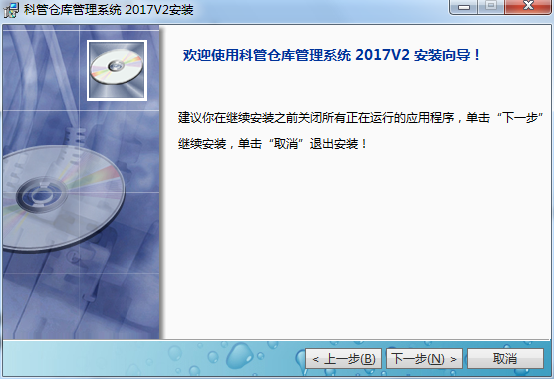This screenshot has width=554, height=379.
Task: Click the water-drop banner beside the buttons
Action: pyautogui.click(x=152, y=359)
